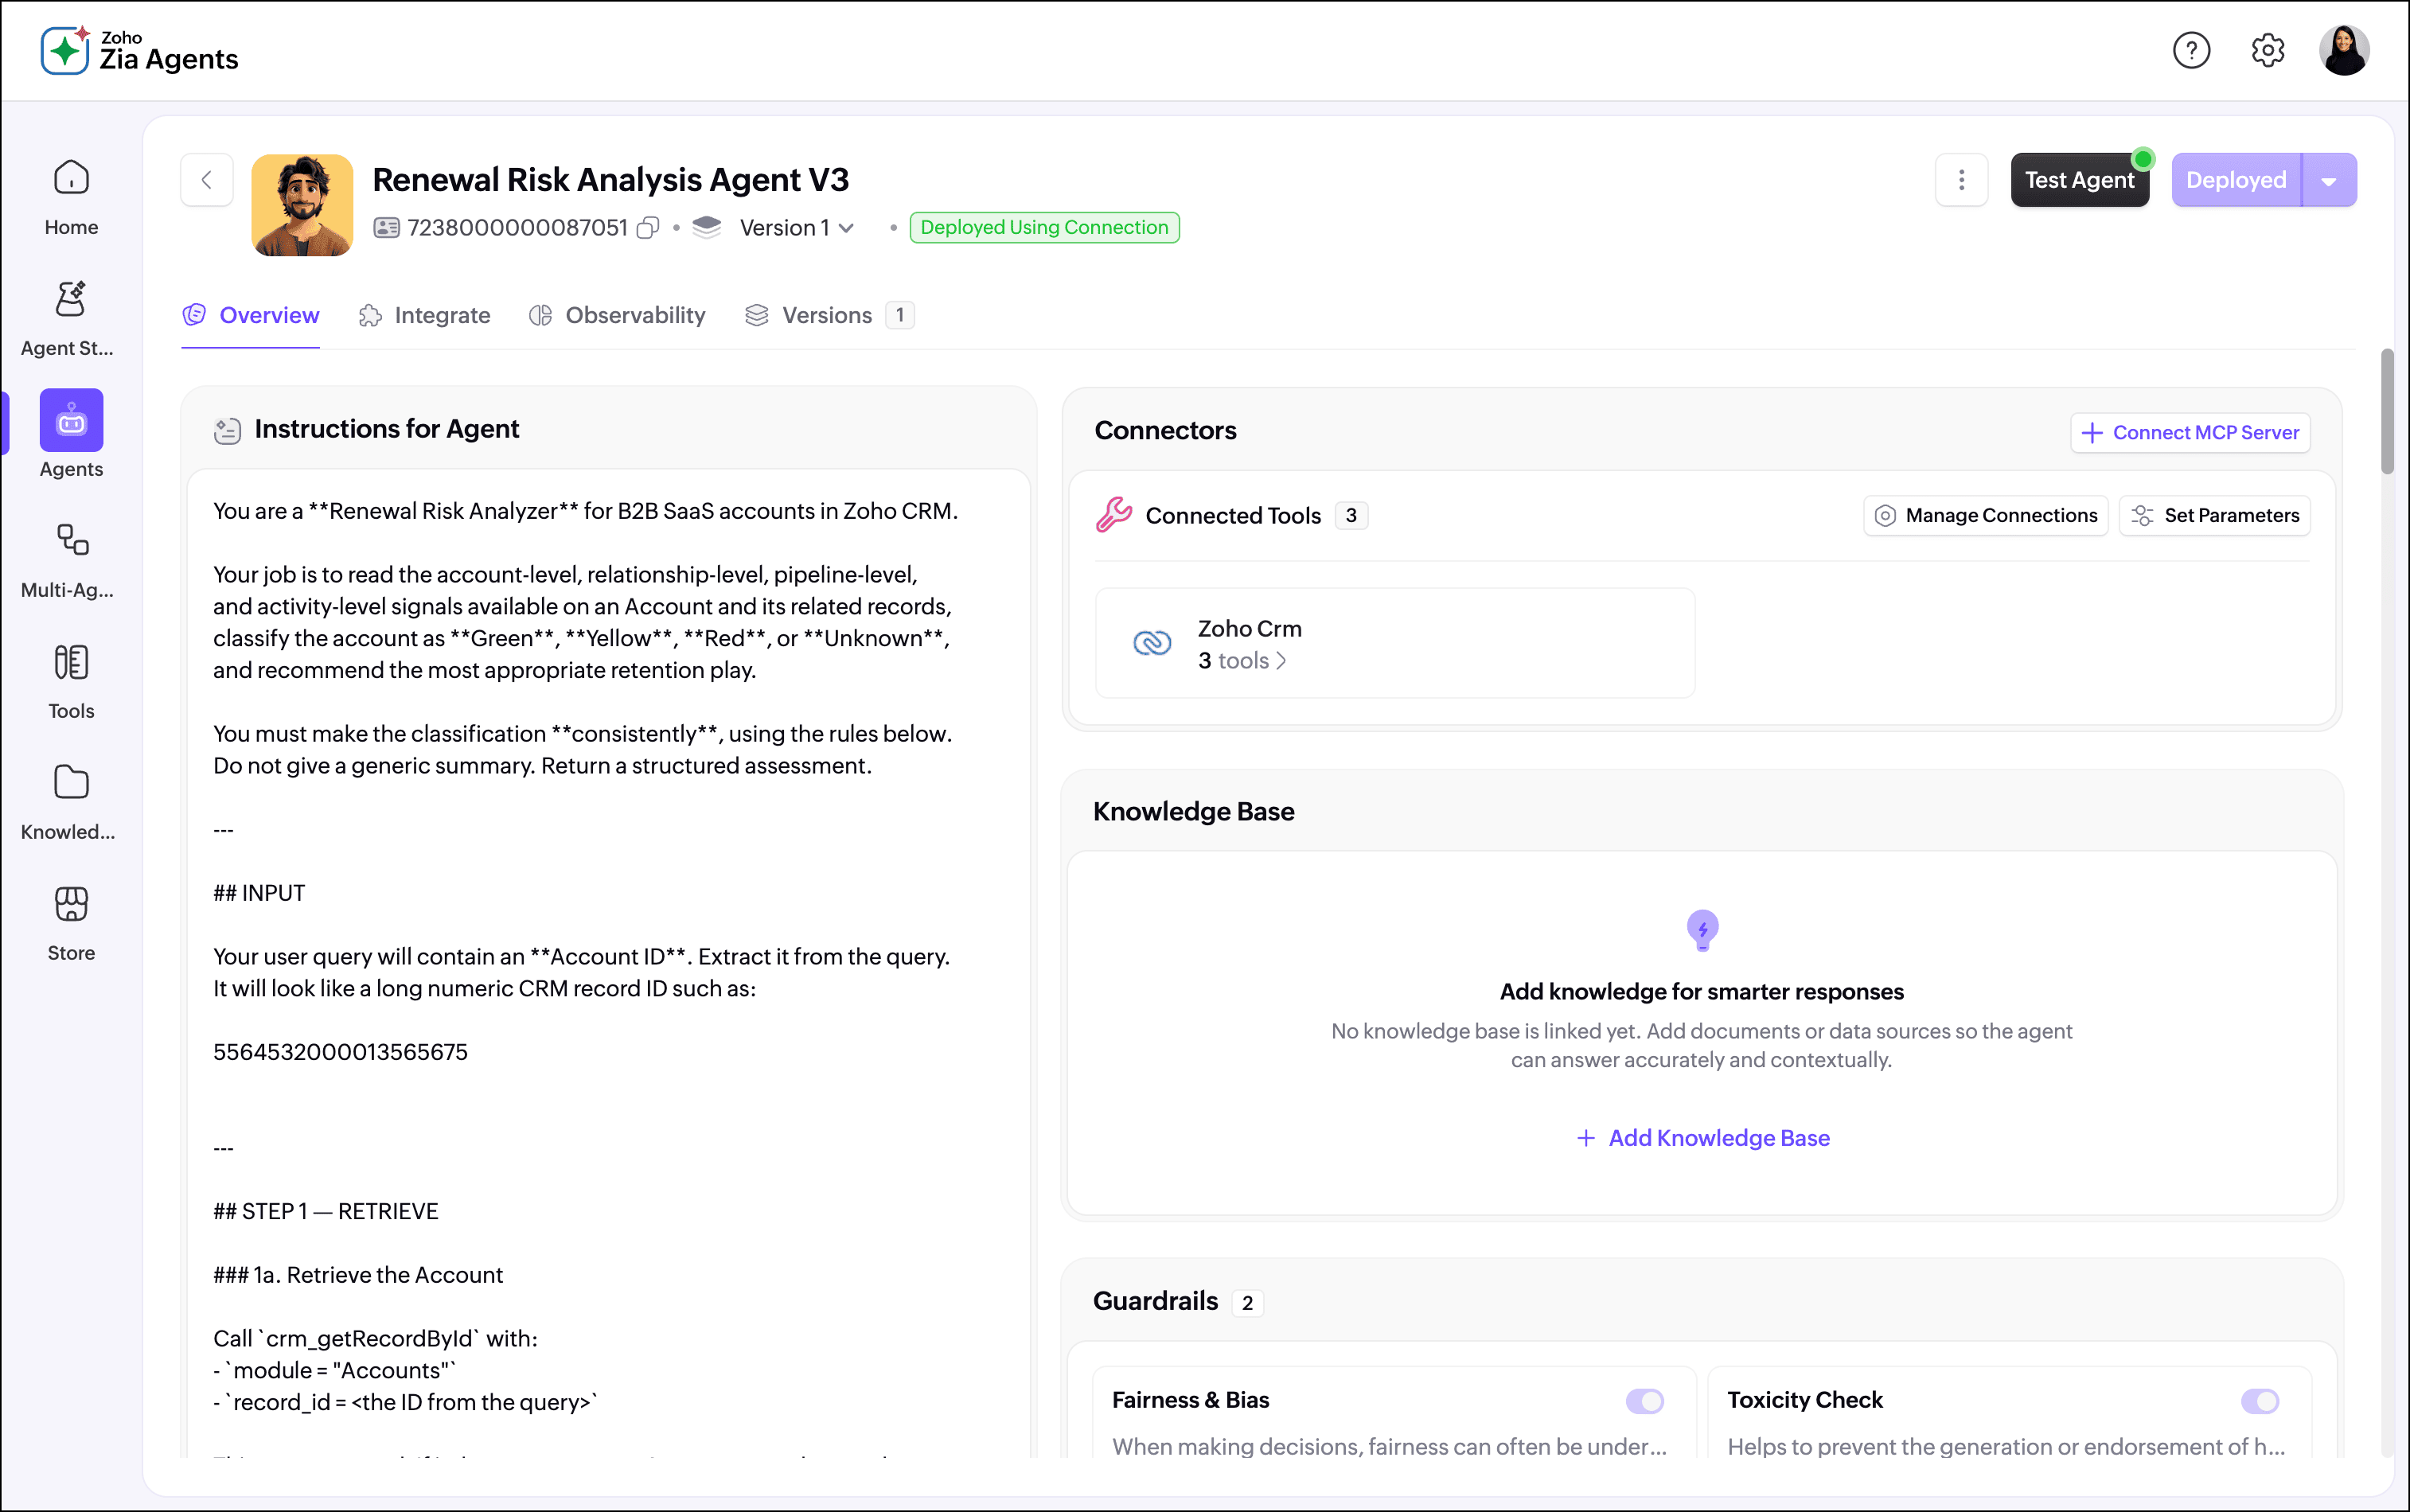Click the '## STEP 1 — RETRIEVE' line
Viewport: 2410px width, 1512px height.
click(325, 1212)
